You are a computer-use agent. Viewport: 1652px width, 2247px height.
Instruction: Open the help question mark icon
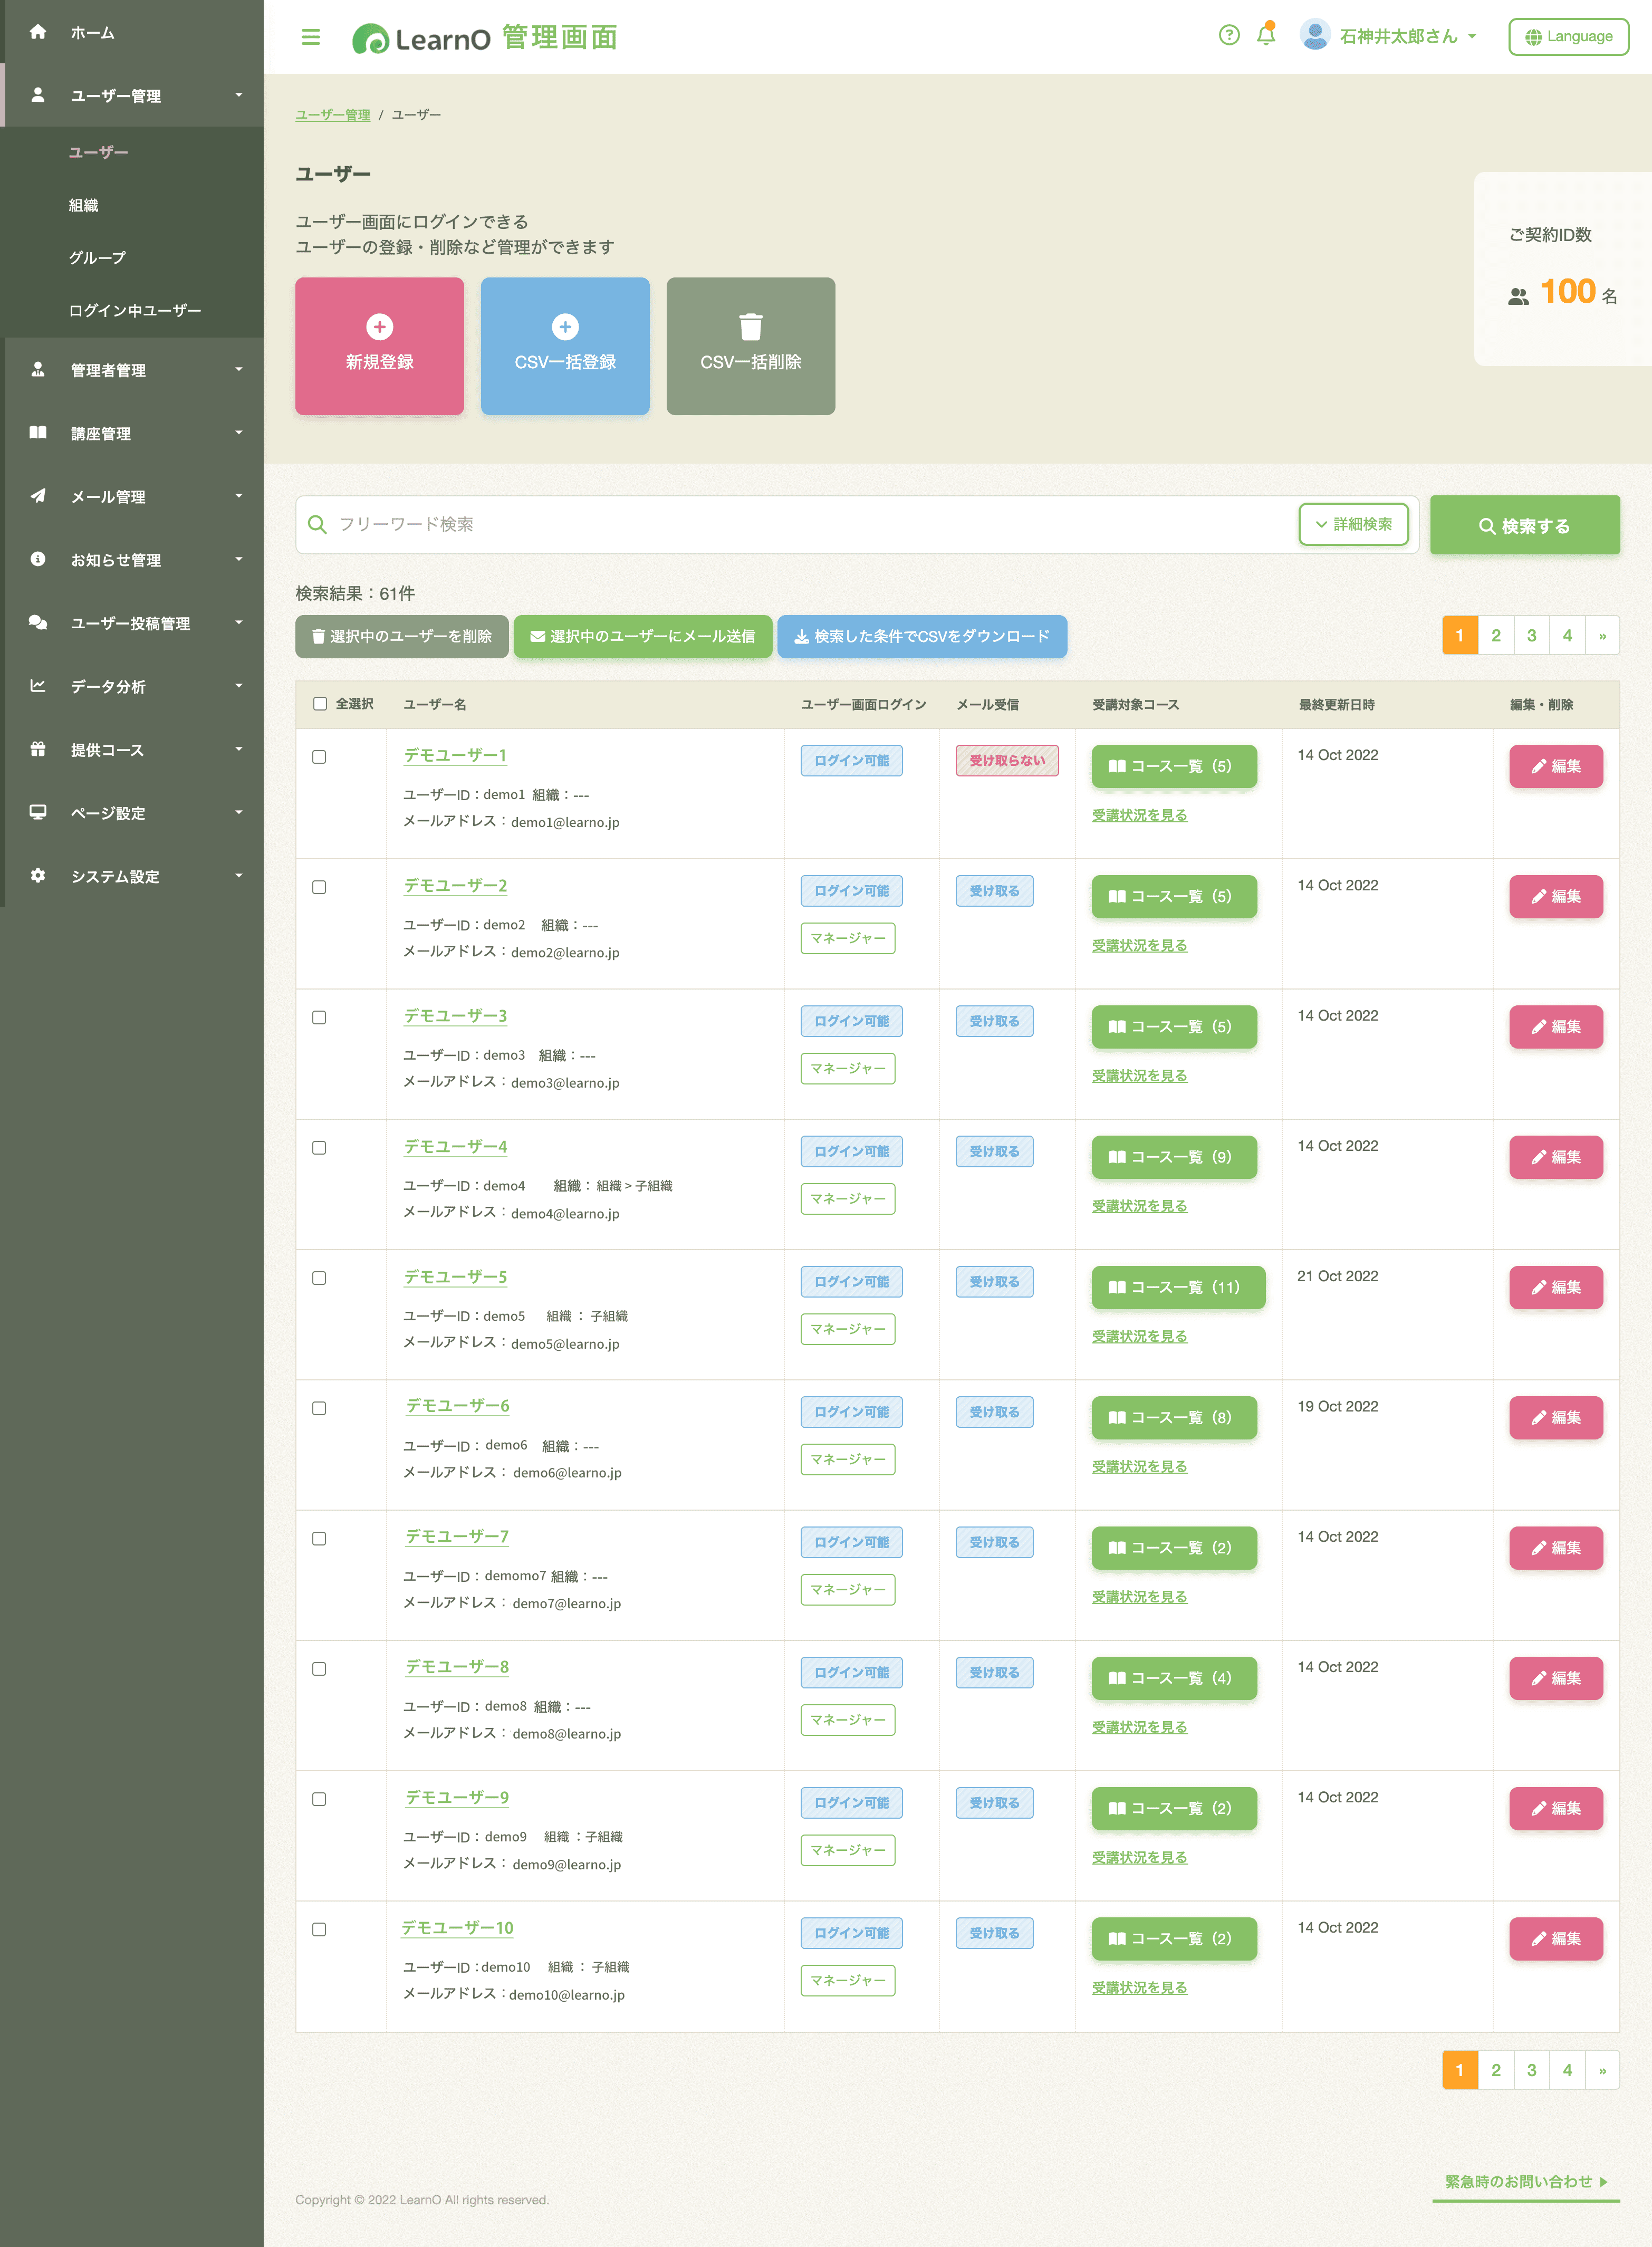tap(1229, 36)
